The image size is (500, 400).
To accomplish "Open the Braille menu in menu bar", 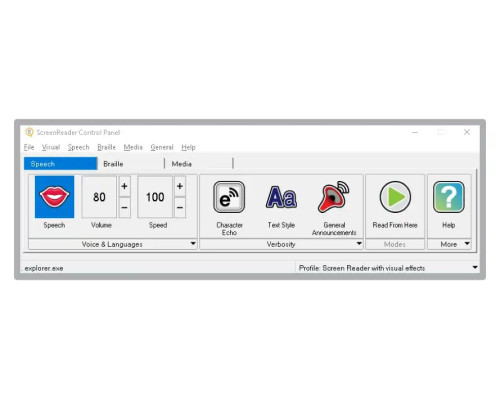I will coord(106,147).
